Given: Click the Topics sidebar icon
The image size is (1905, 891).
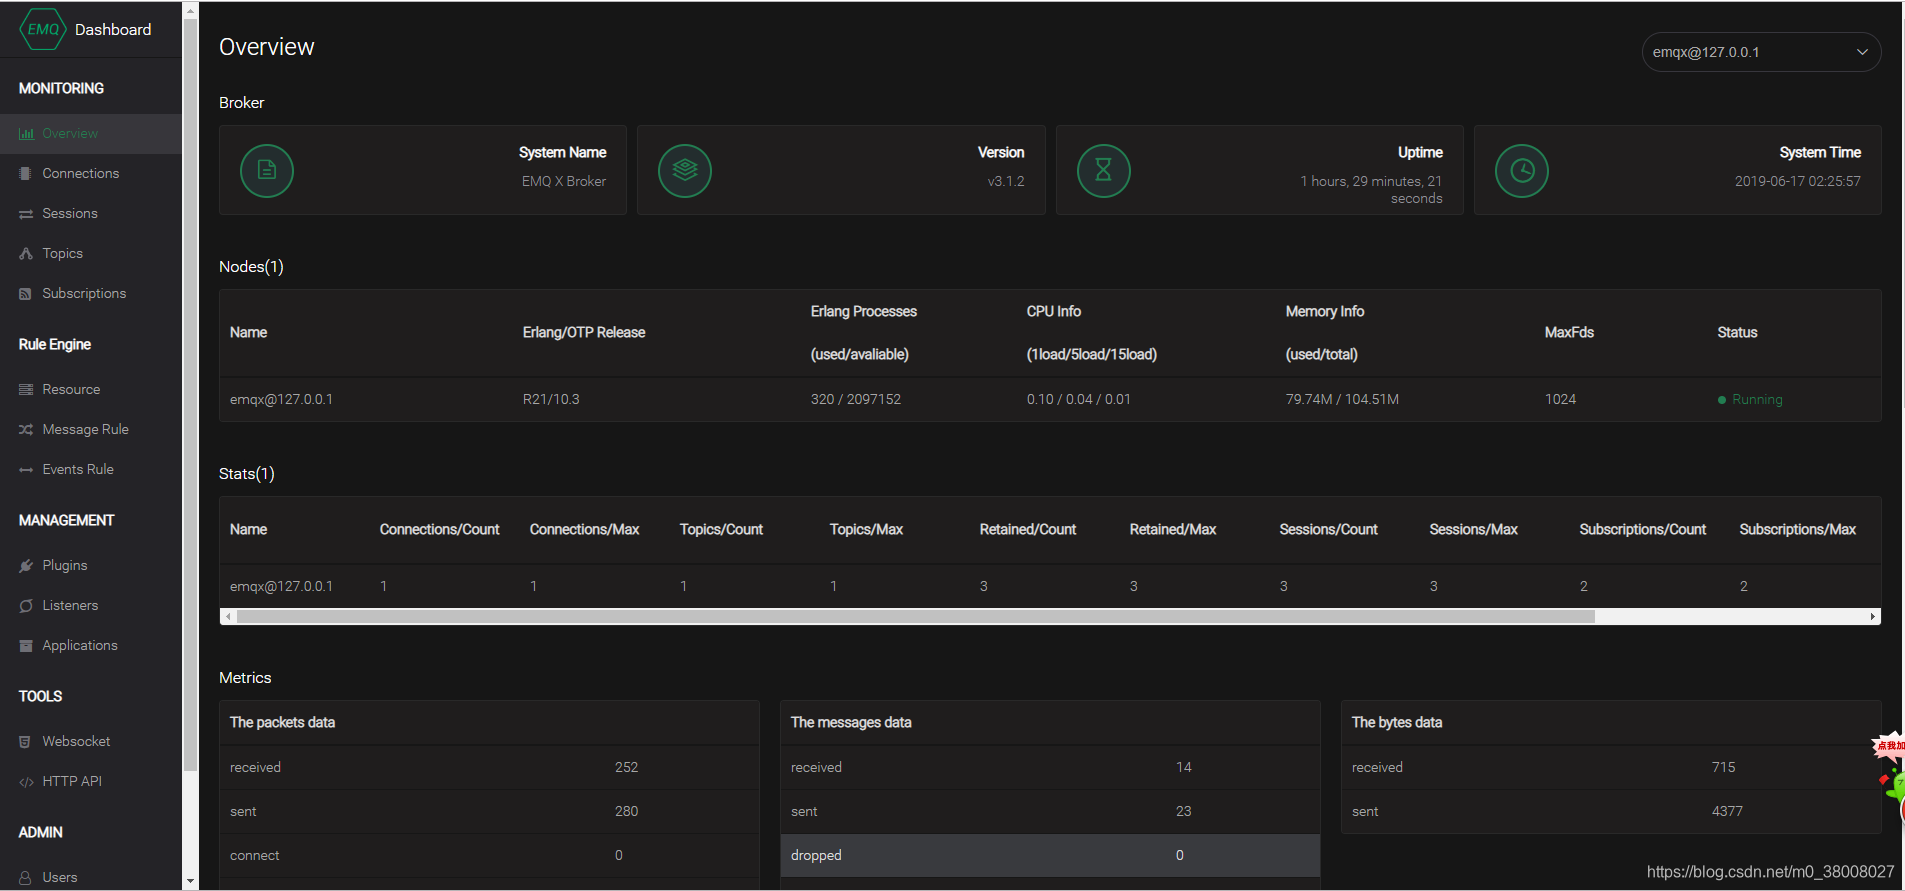Looking at the screenshot, I should coord(26,254).
